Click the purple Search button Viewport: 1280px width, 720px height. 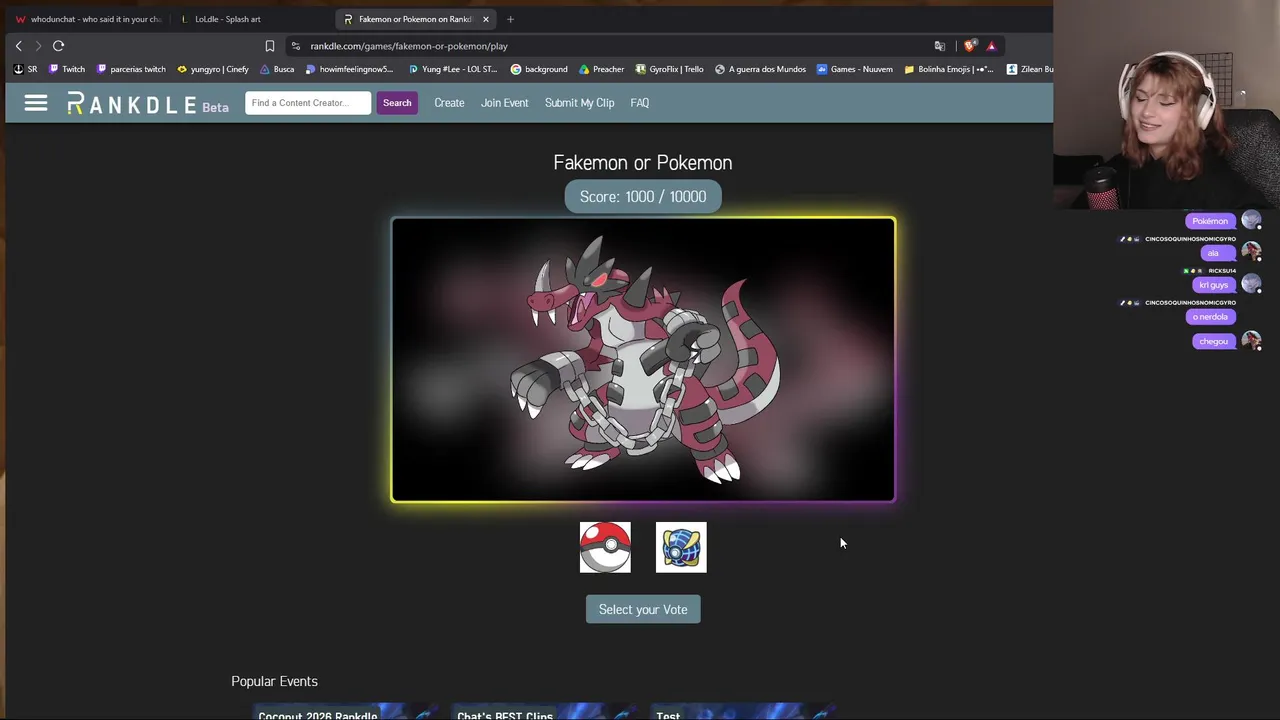[397, 103]
